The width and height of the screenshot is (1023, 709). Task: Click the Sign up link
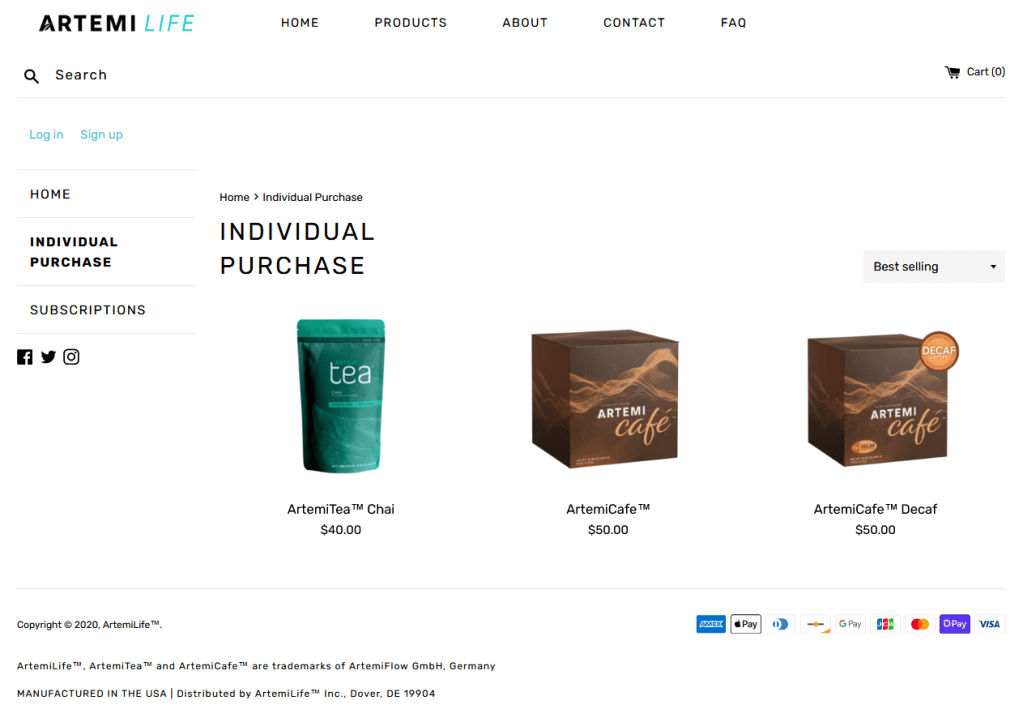pos(101,134)
